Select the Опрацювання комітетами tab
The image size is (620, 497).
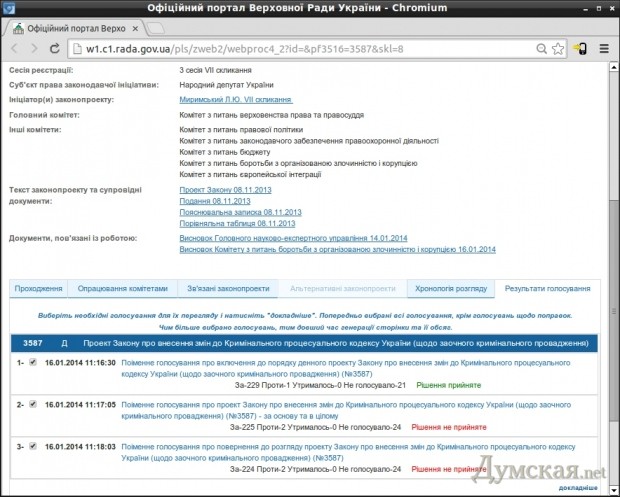123,289
